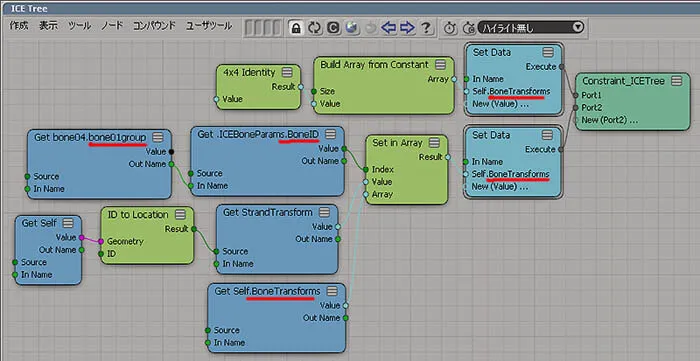
Task: Select the Get .ICEBoneParams.BoneID node title
Action: click(x=259, y=134)
